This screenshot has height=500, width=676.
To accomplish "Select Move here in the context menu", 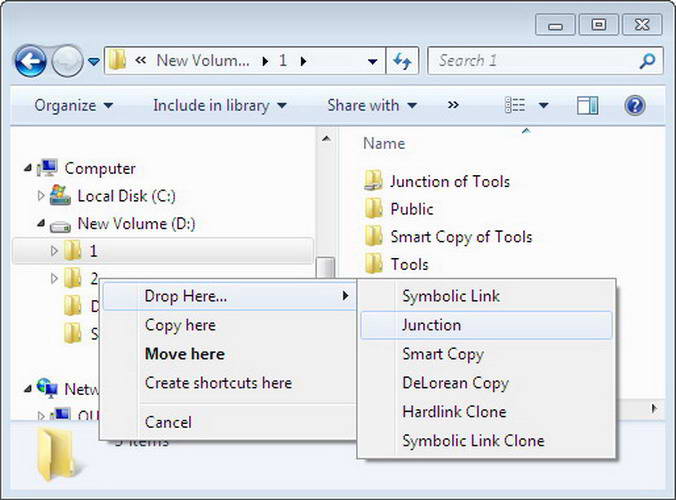I will [184, 354].
